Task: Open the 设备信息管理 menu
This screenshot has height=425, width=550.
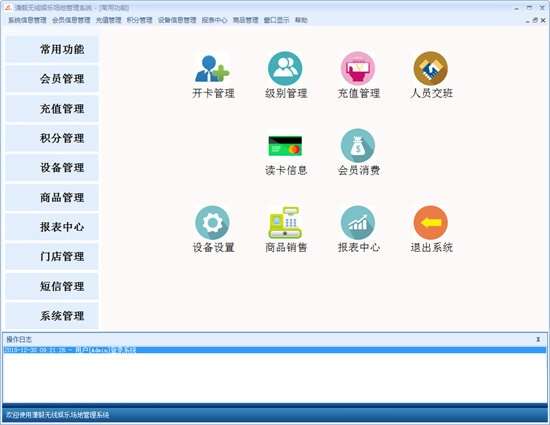Action: [177, 20]
